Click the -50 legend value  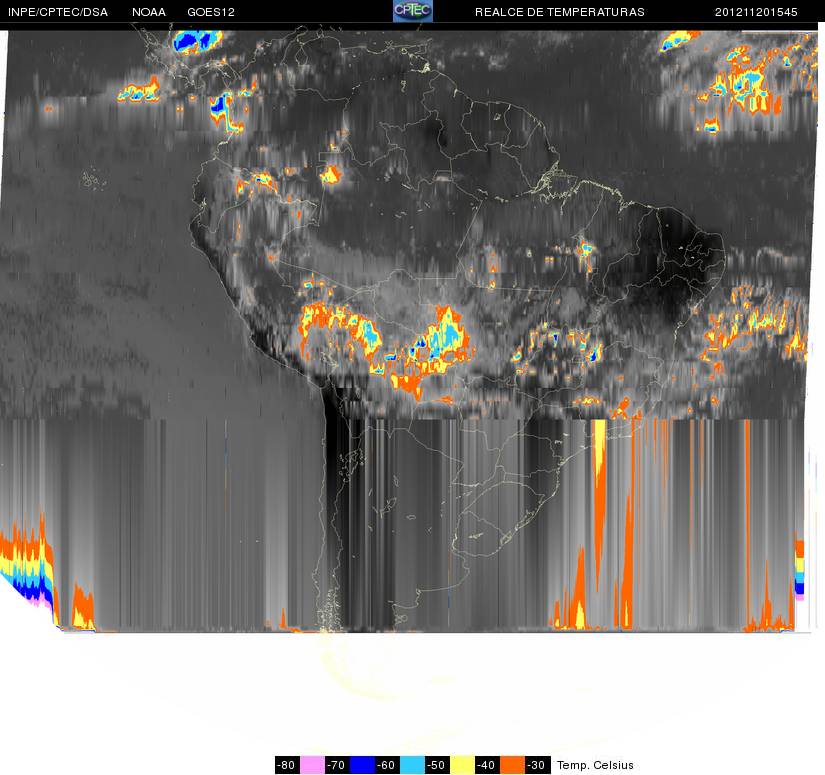point(437,764)
